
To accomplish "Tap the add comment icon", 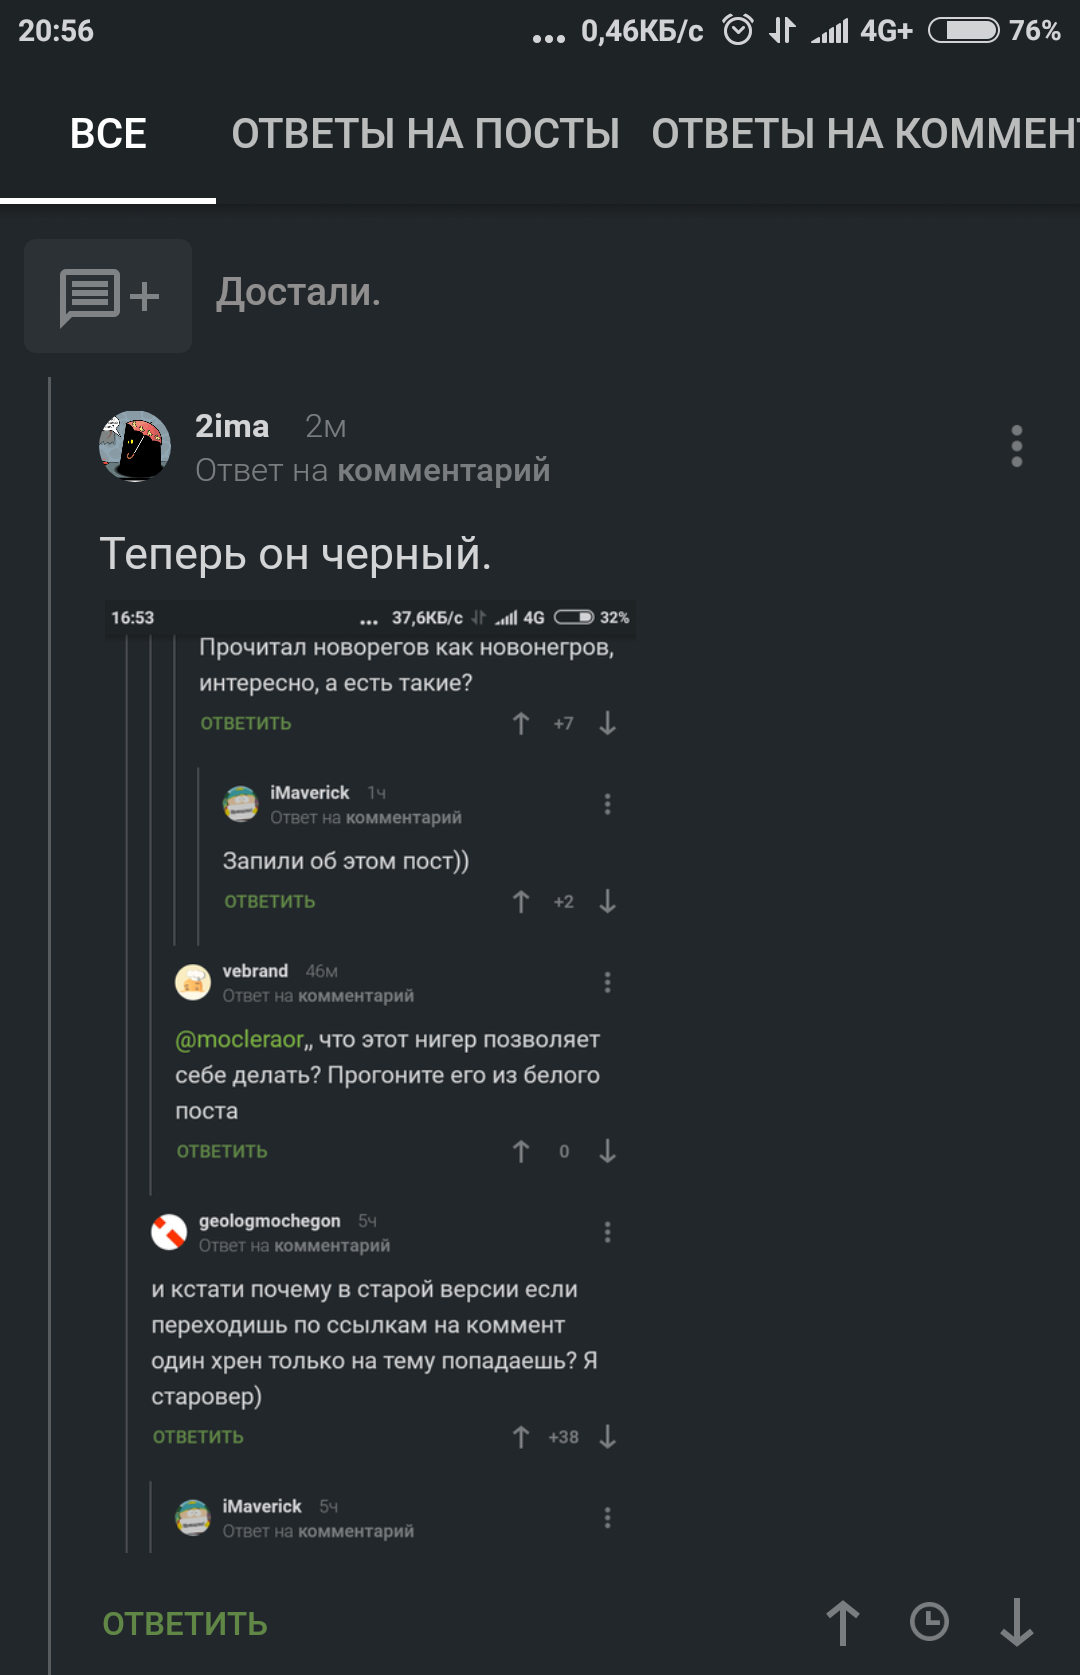I will pos(108,296).
